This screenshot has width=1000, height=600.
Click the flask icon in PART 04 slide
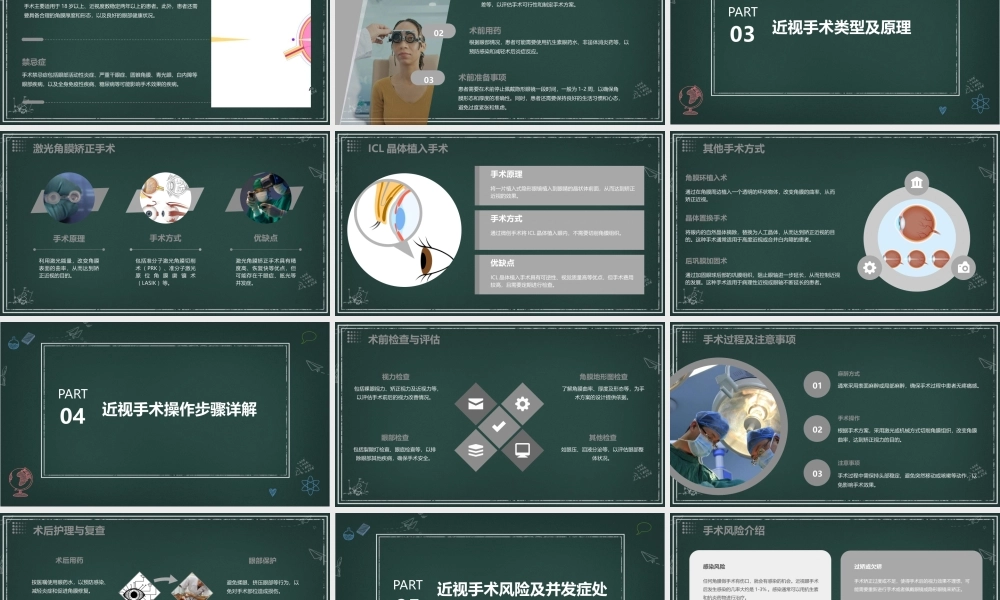click(13, 343)
